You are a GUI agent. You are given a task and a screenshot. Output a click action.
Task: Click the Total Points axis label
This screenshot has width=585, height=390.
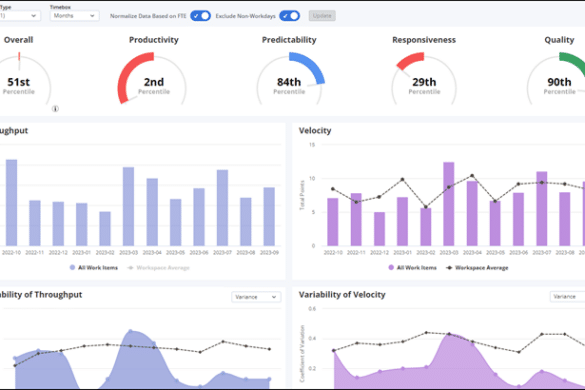coord(302,195)
